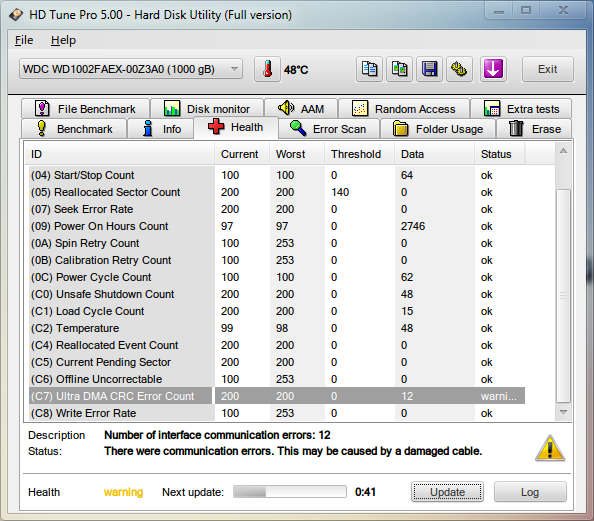Click the Data column header

tap(435, 154)
